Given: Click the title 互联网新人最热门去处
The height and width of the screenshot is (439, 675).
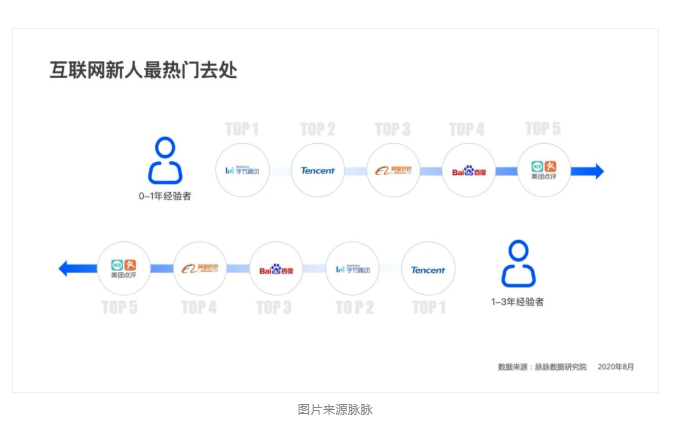Looking at the screenshot, I should 143,71.
